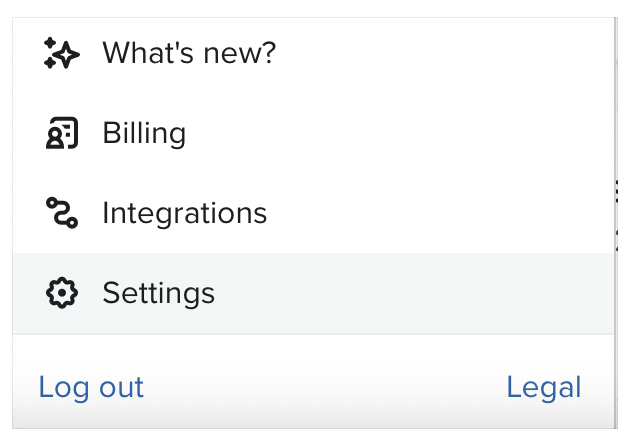Click the "Integrations" text label
The width and height of the screenshot is (630, 444).
pyautogui.click(x=184, y=213)
